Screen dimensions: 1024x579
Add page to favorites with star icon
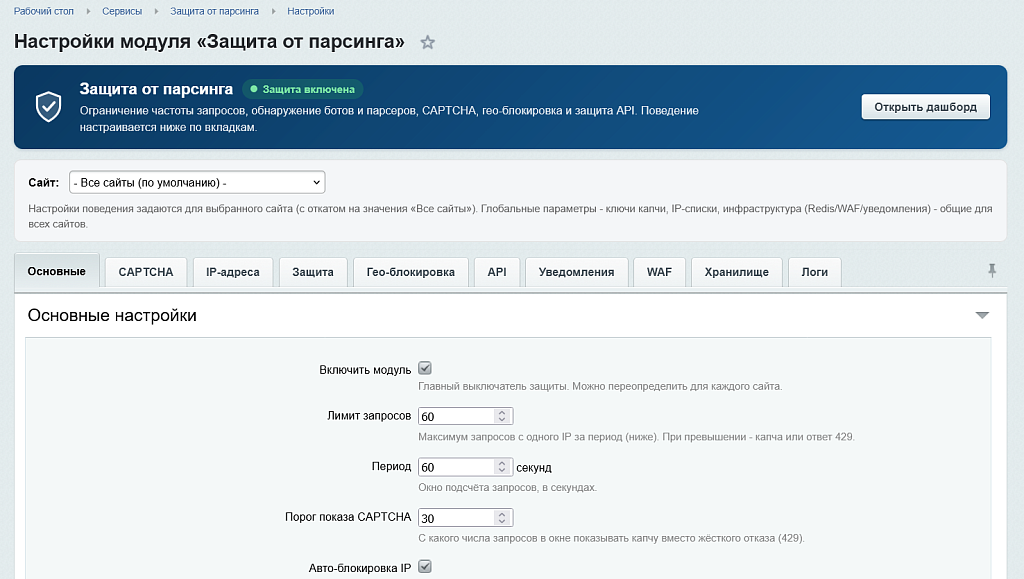[428, 42]
